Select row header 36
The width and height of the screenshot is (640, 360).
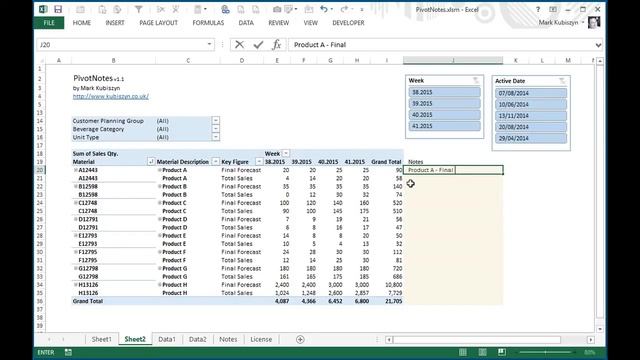pos(40,301)
